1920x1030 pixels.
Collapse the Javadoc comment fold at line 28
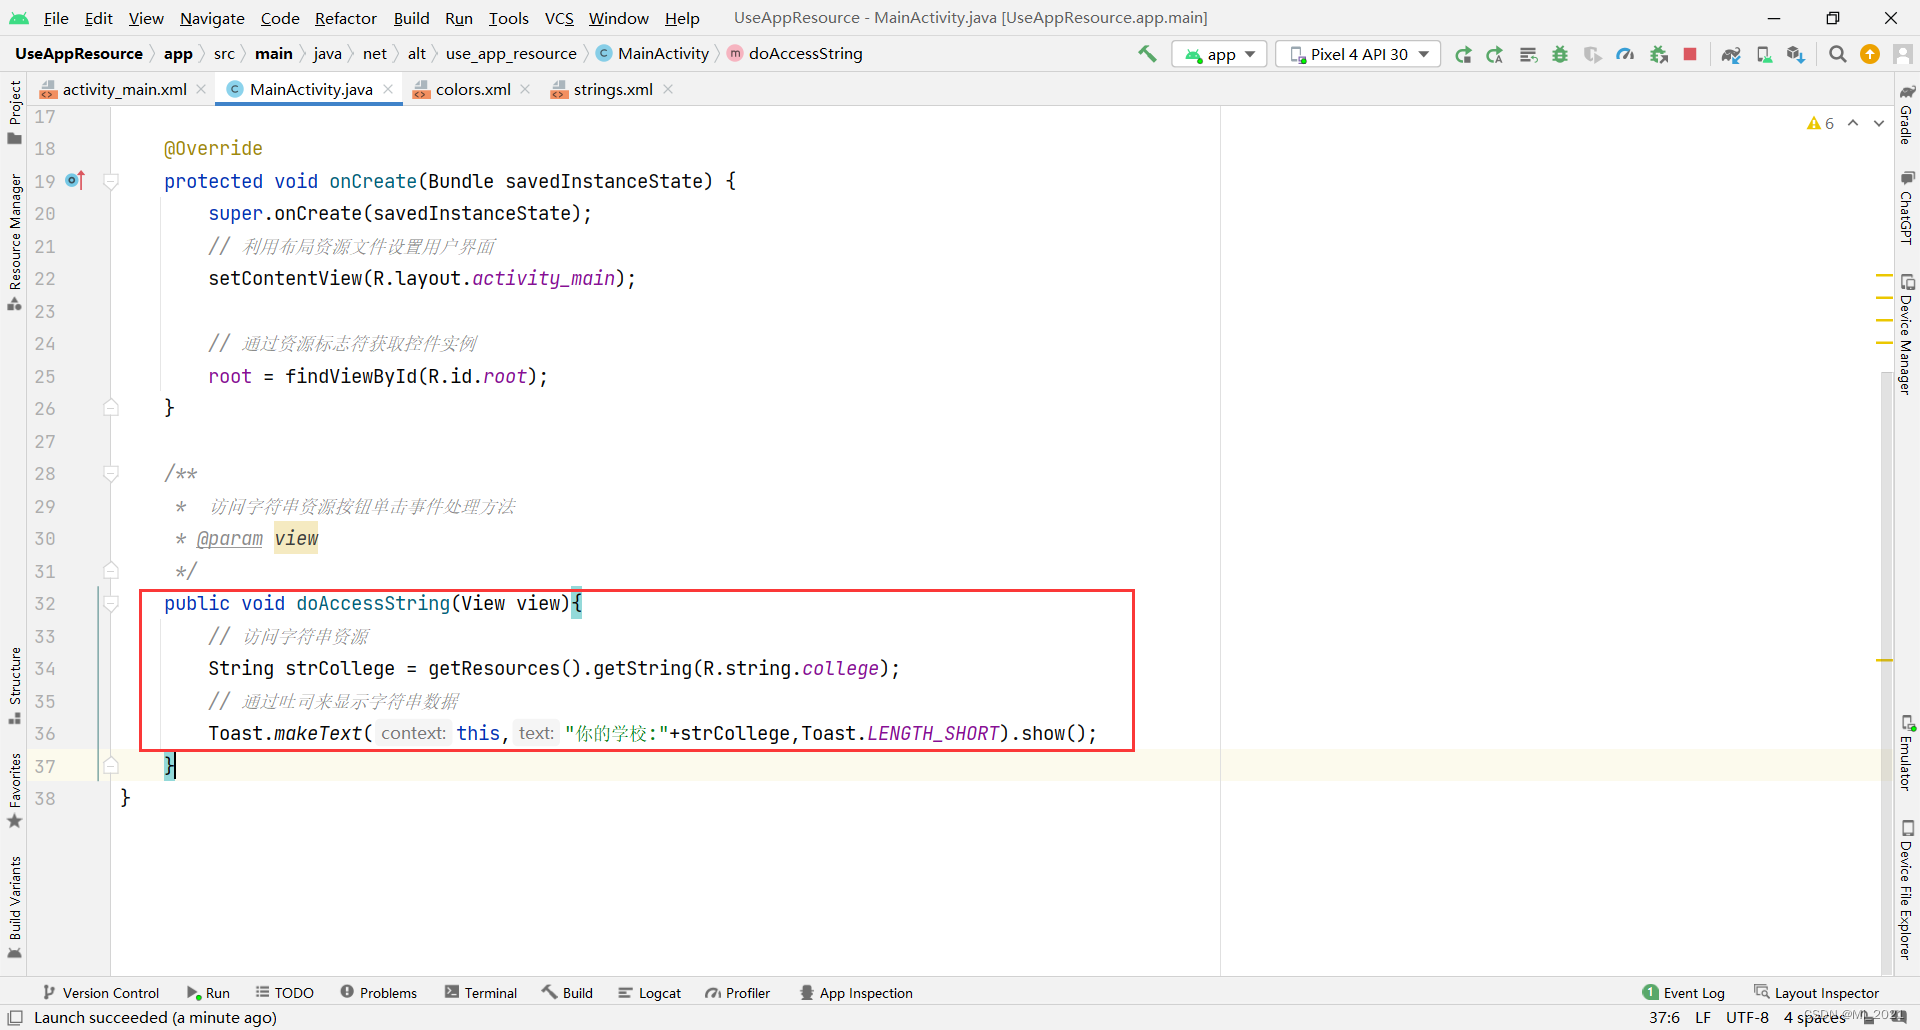111,473
